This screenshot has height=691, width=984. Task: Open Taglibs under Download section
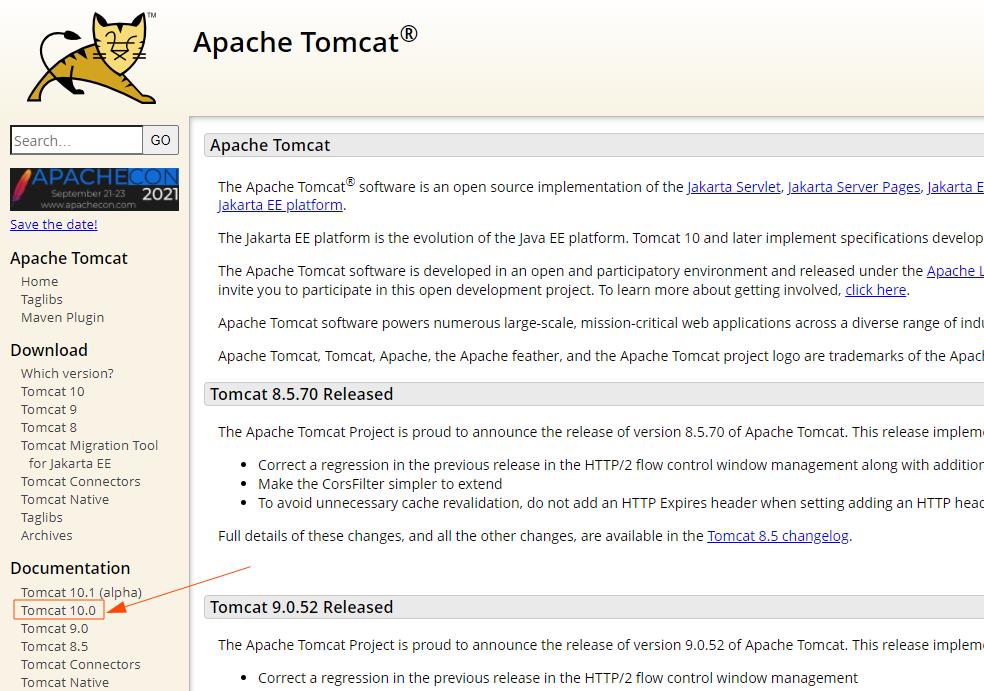(x=41, y=518)
